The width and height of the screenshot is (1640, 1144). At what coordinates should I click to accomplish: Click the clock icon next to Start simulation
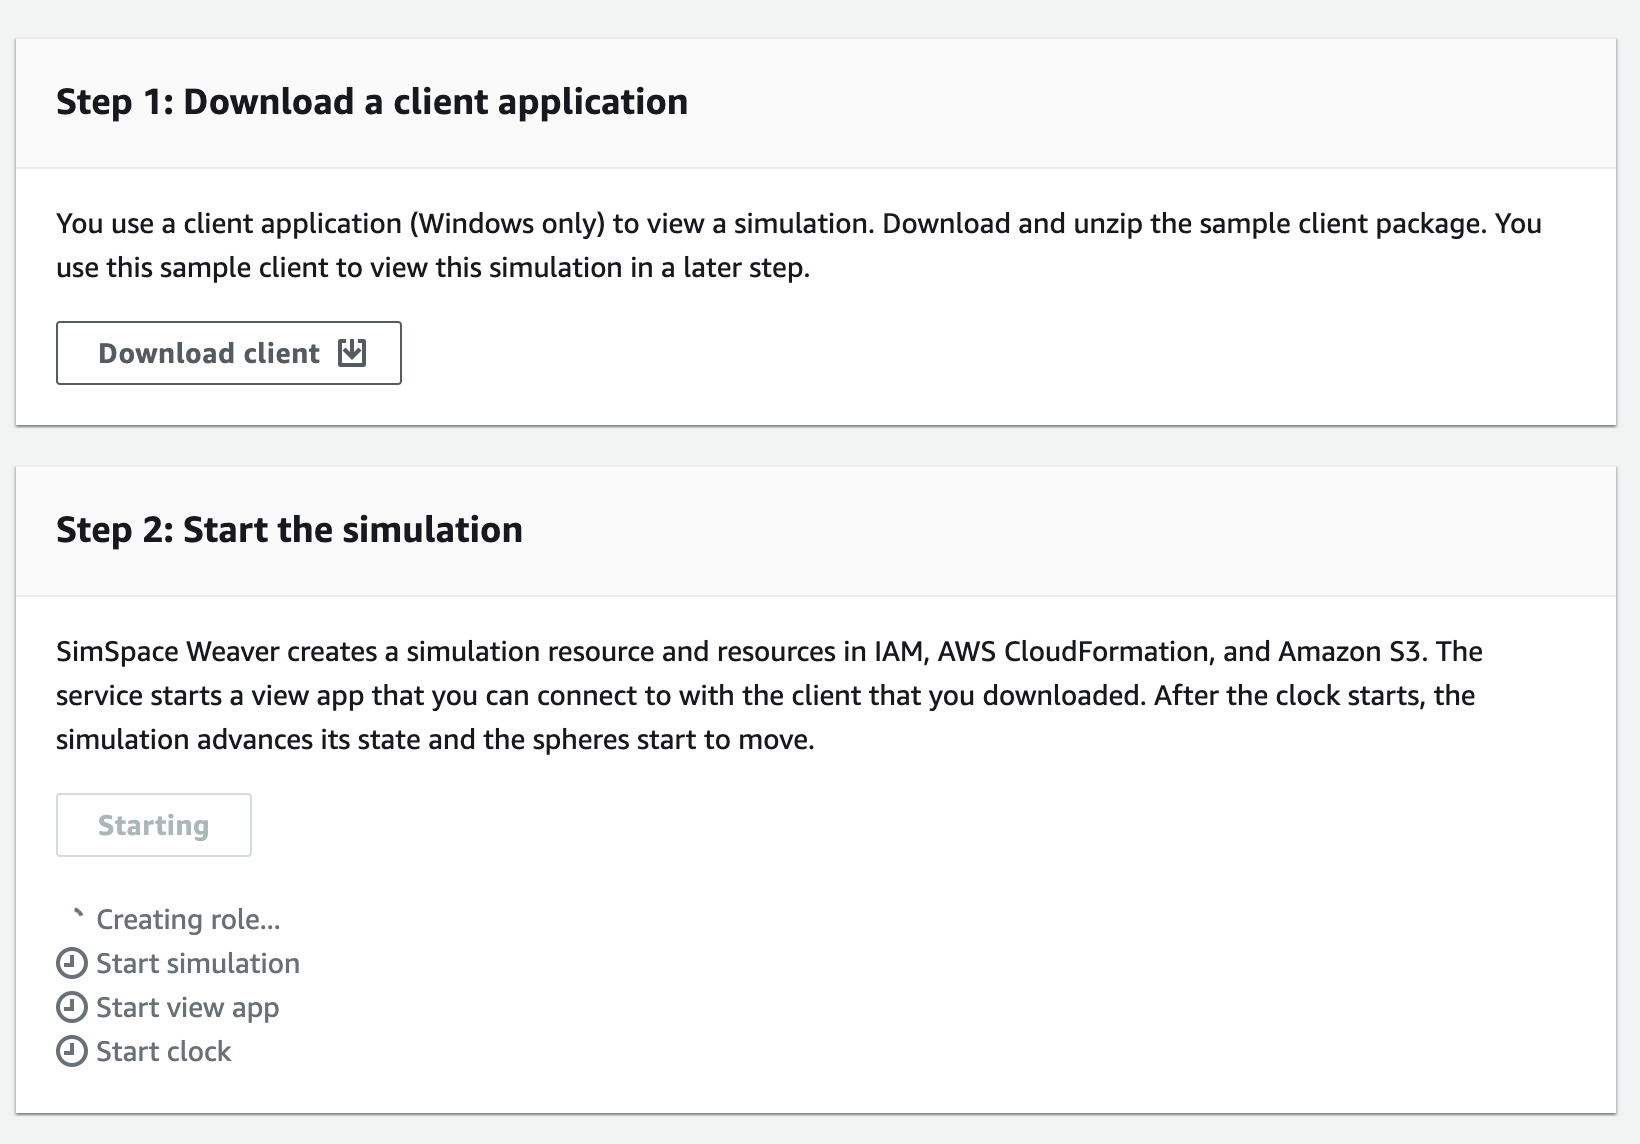(x=71, y=963)
